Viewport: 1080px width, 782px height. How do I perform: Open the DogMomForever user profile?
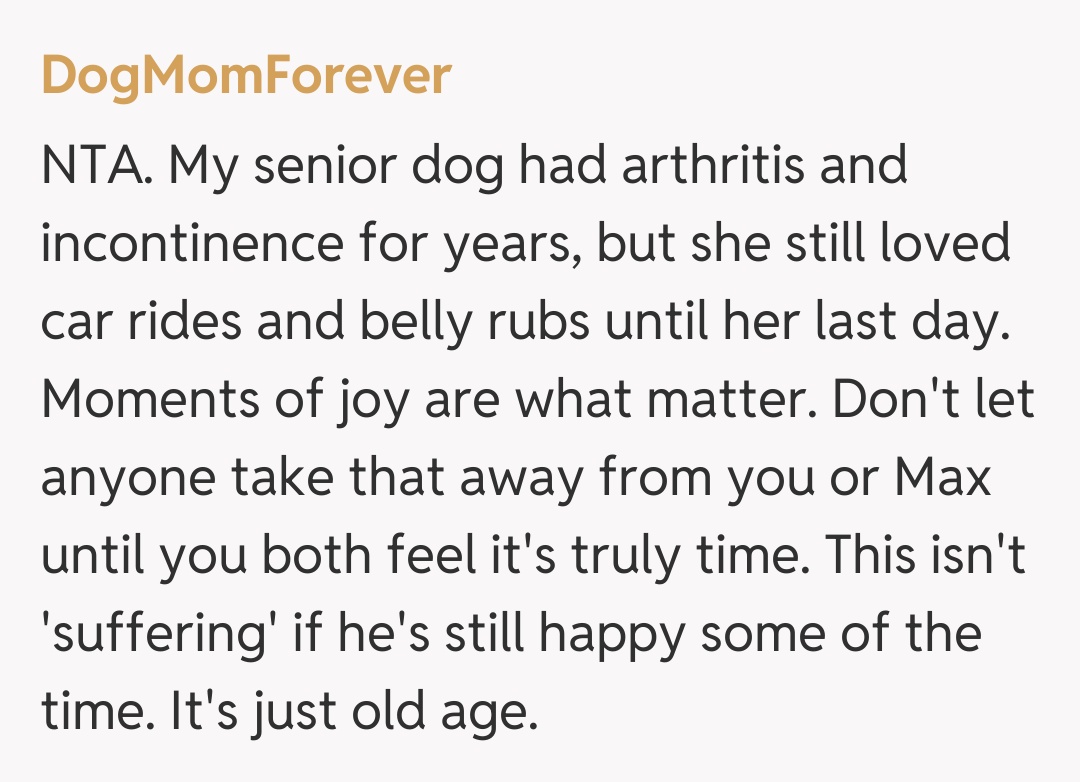pos(246,76)
